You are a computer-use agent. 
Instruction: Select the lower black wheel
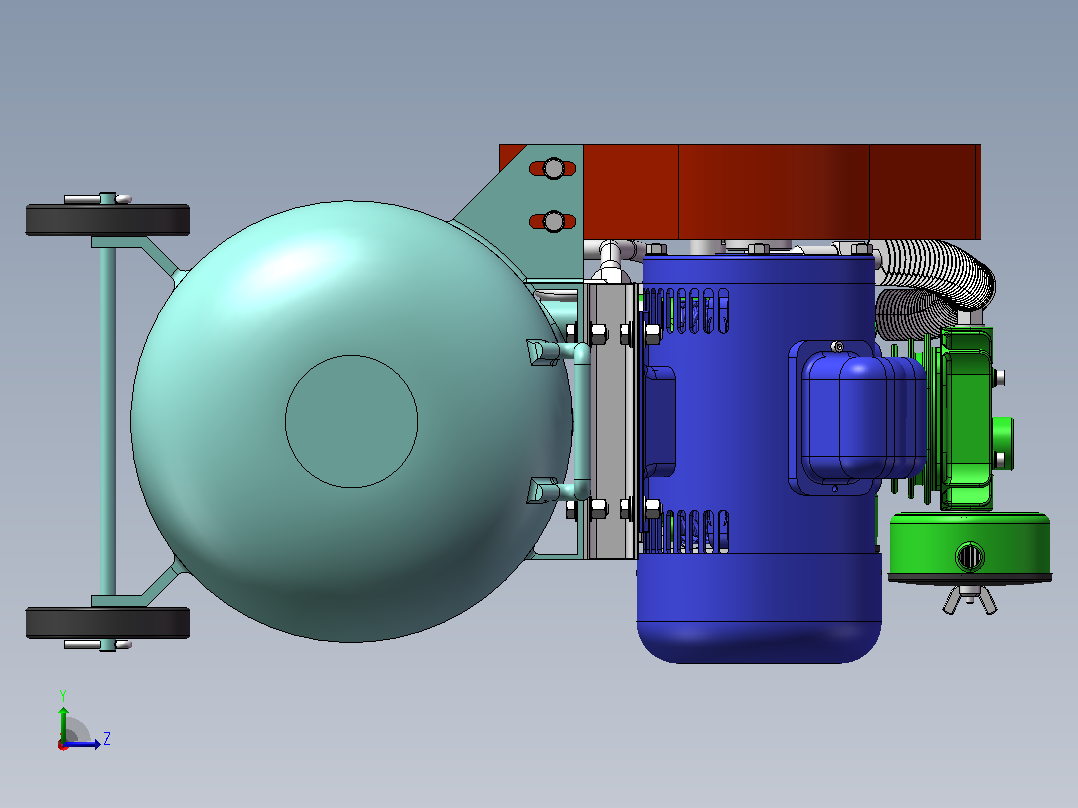click(108, 623)
